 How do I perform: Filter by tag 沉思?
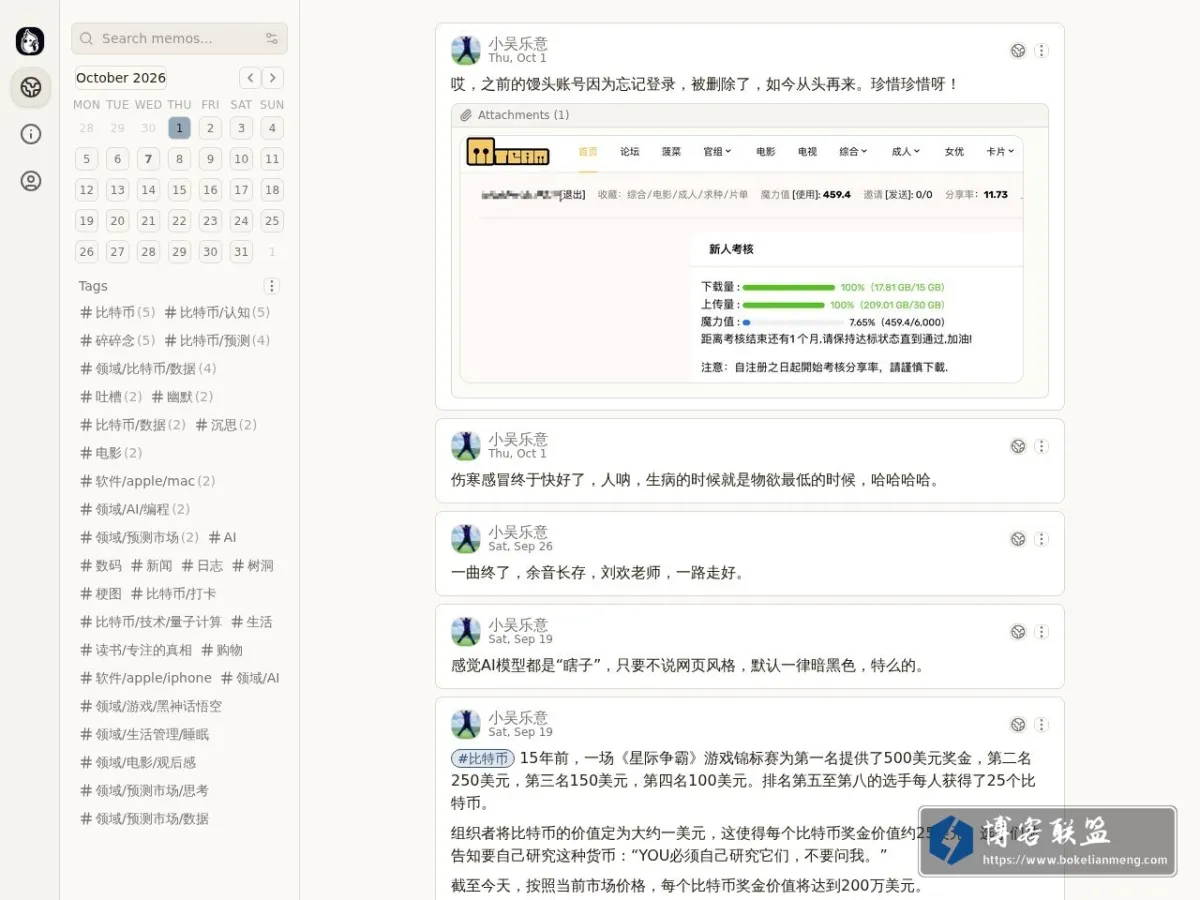pyautogui.click(x=226, y=425)
